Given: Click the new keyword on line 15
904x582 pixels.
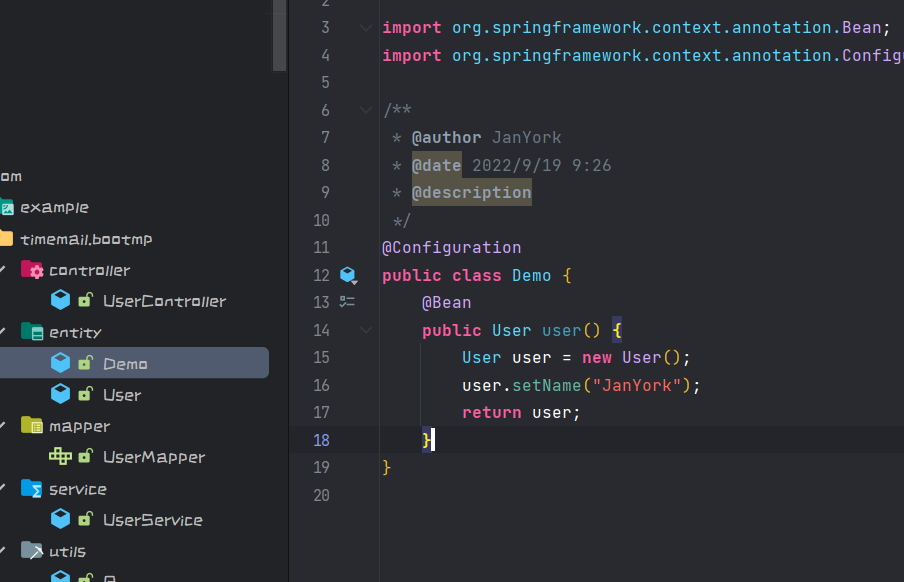Looking at the screenshot, I should (597, 357).
